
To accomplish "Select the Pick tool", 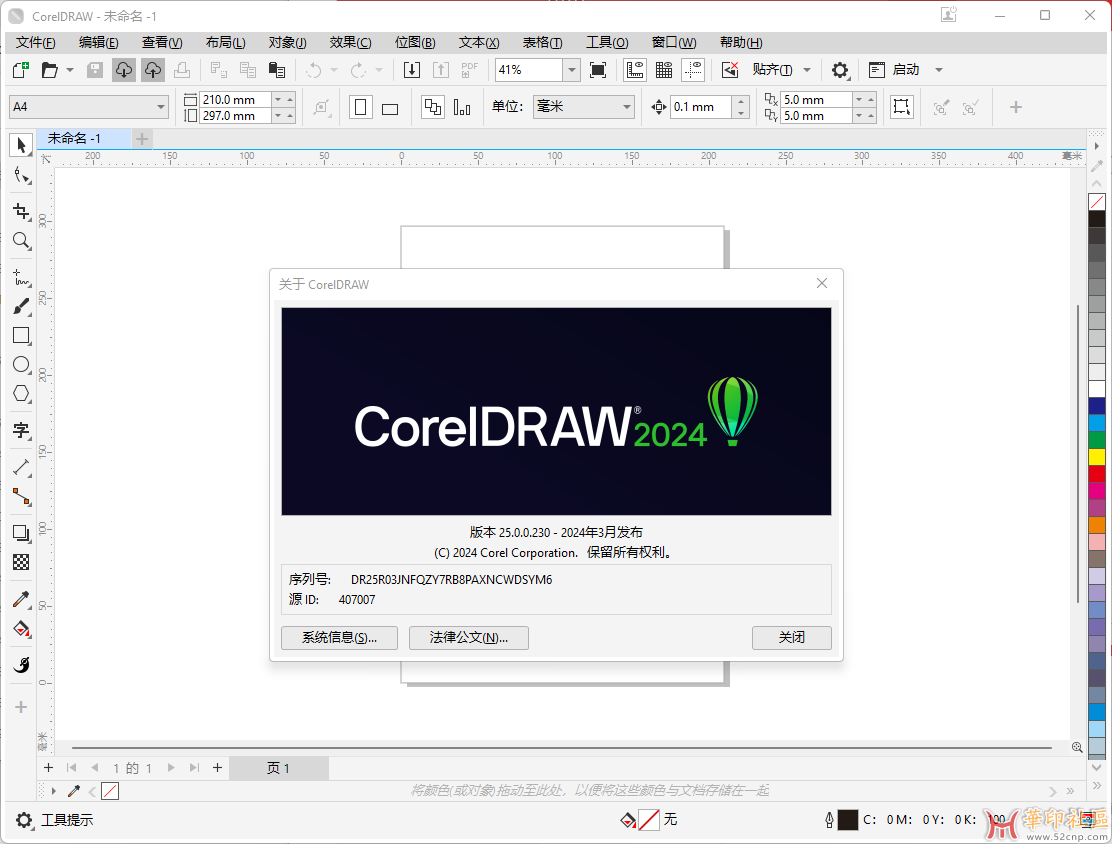I will [21, 145].
